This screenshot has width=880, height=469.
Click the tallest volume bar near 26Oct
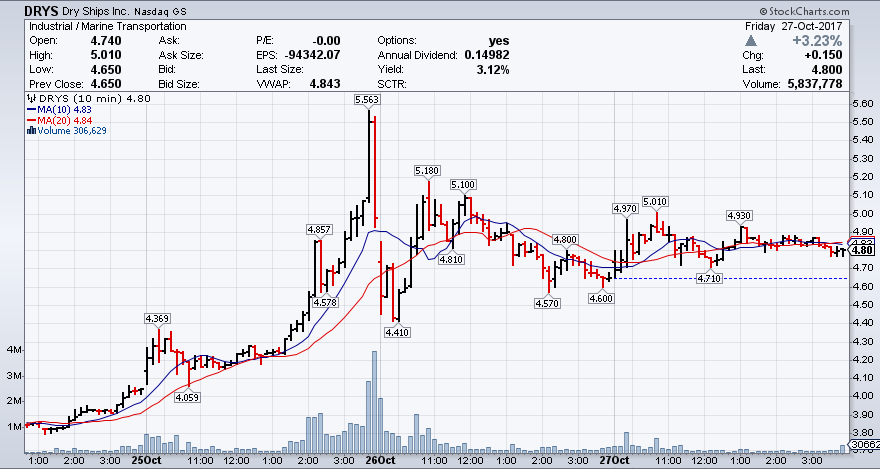pyautogui.click(x=374, y=400)
